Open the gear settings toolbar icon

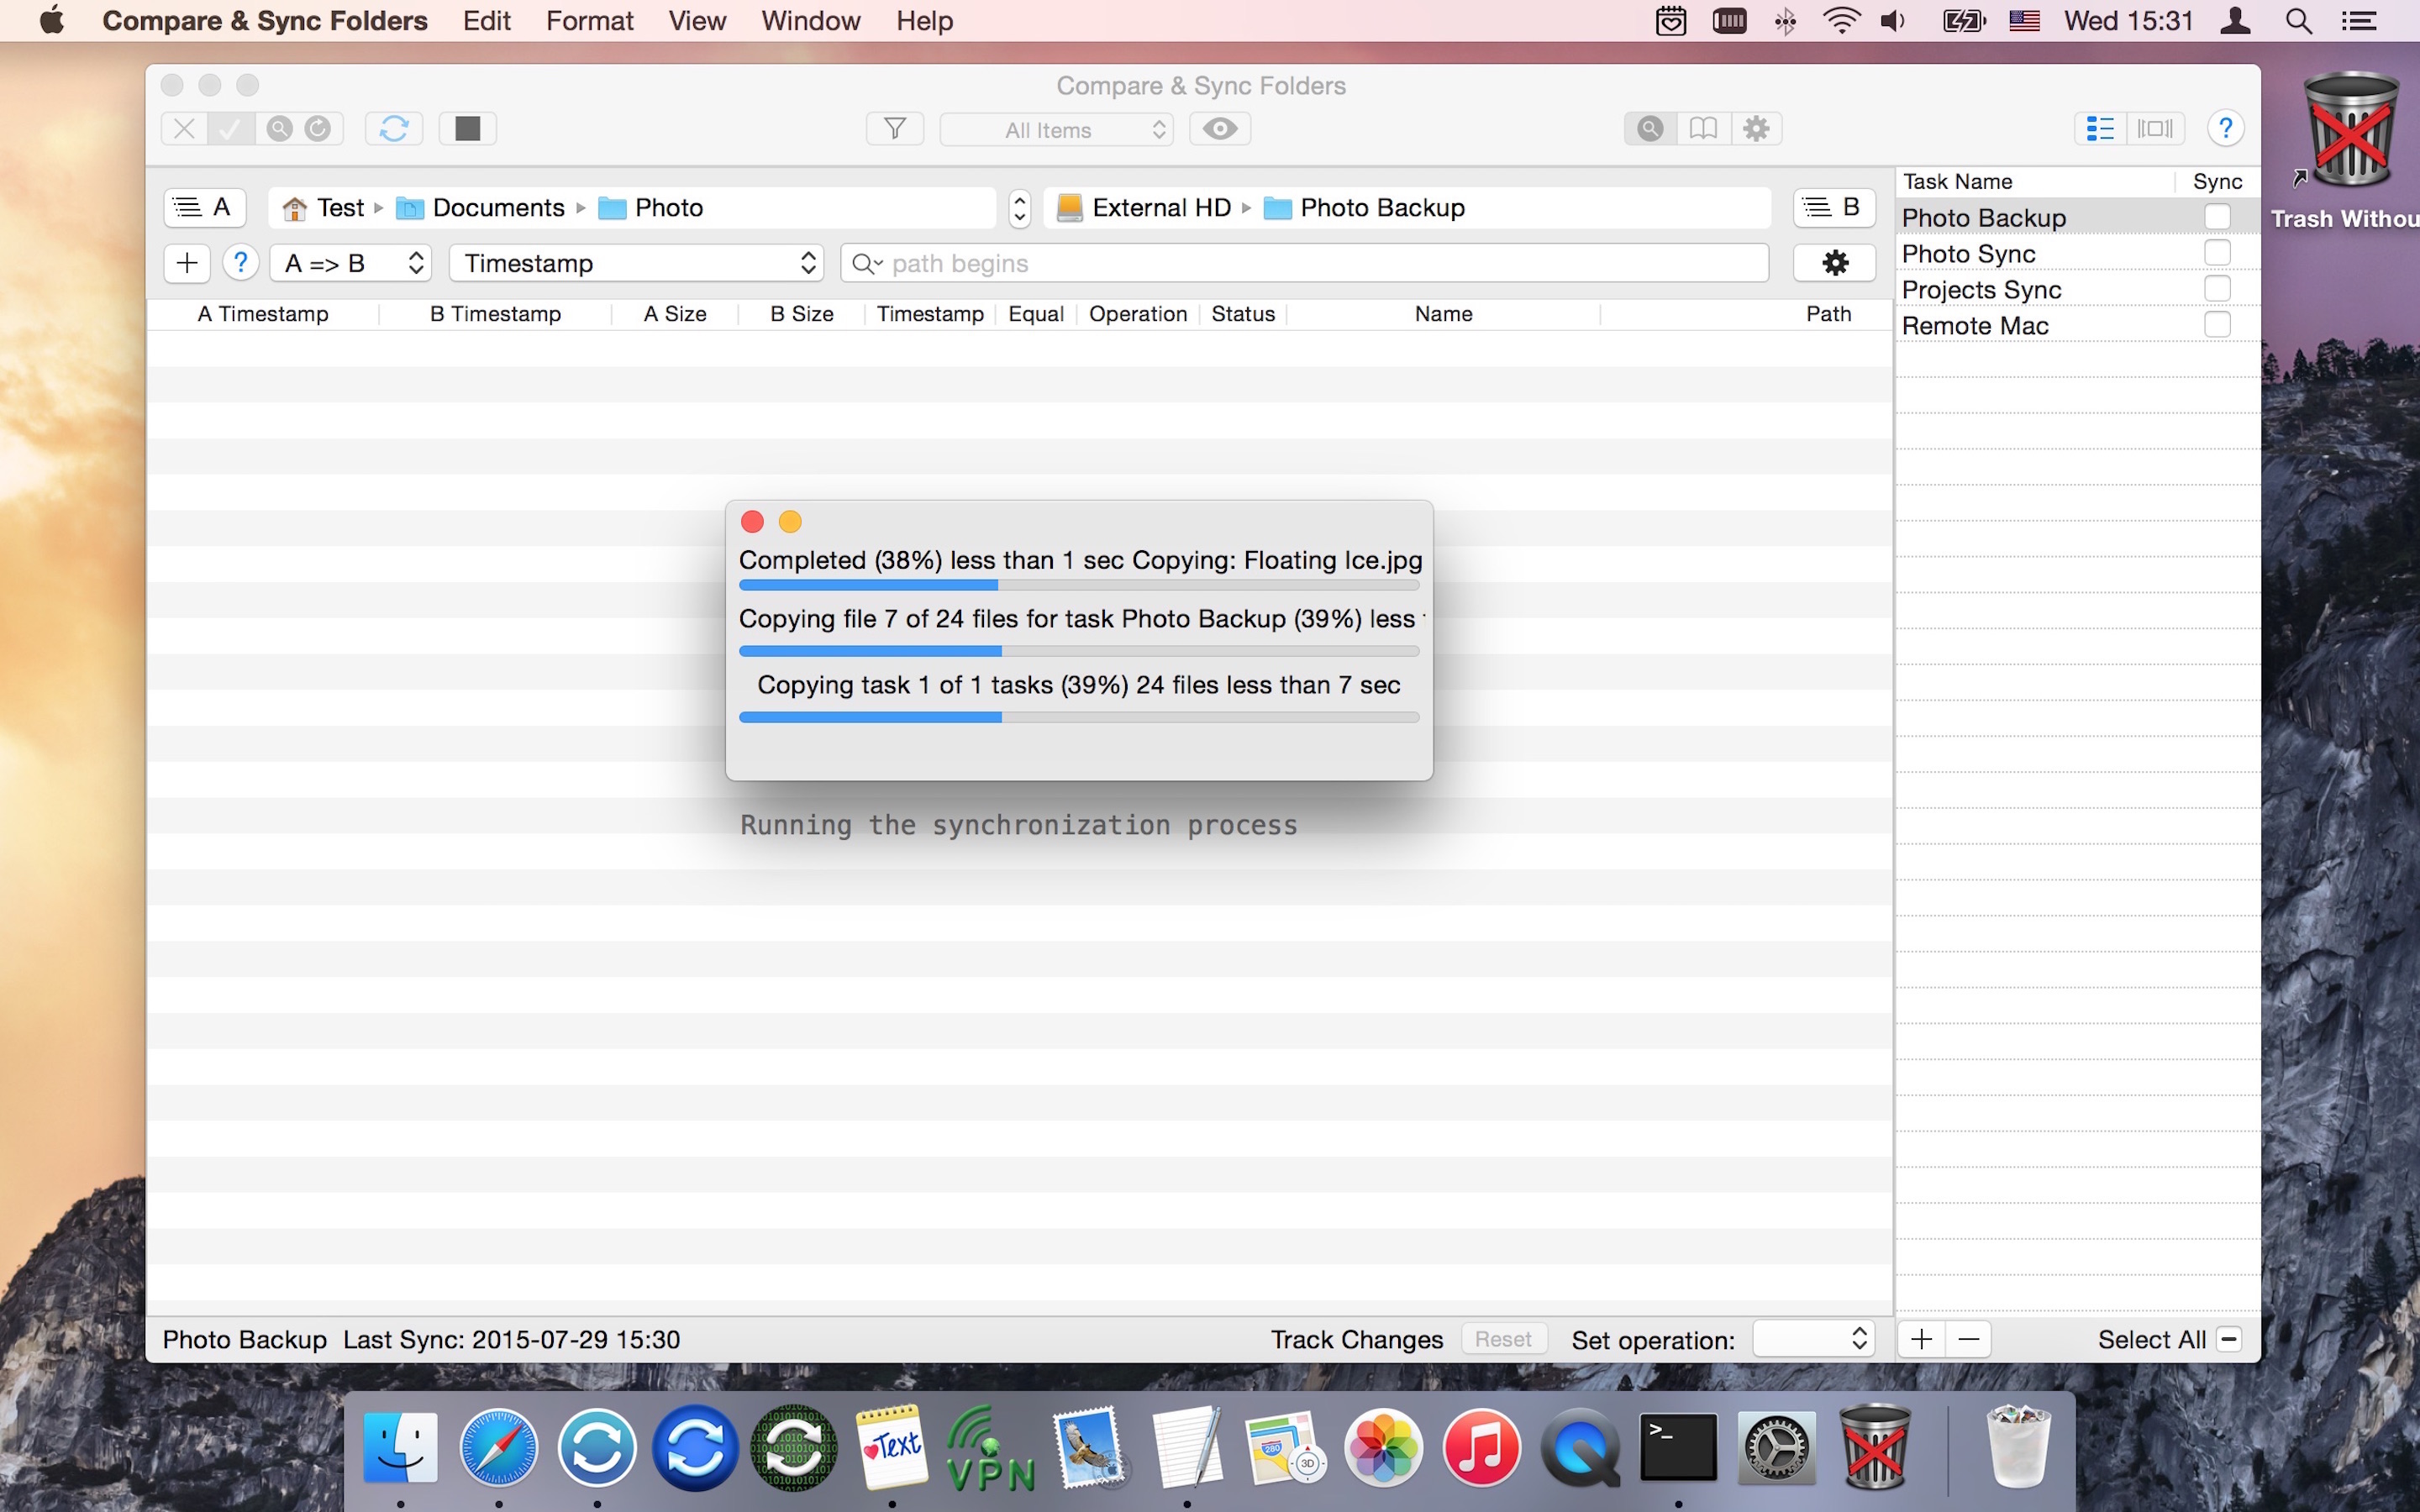pyautogui.click(x=1756, y=129)
